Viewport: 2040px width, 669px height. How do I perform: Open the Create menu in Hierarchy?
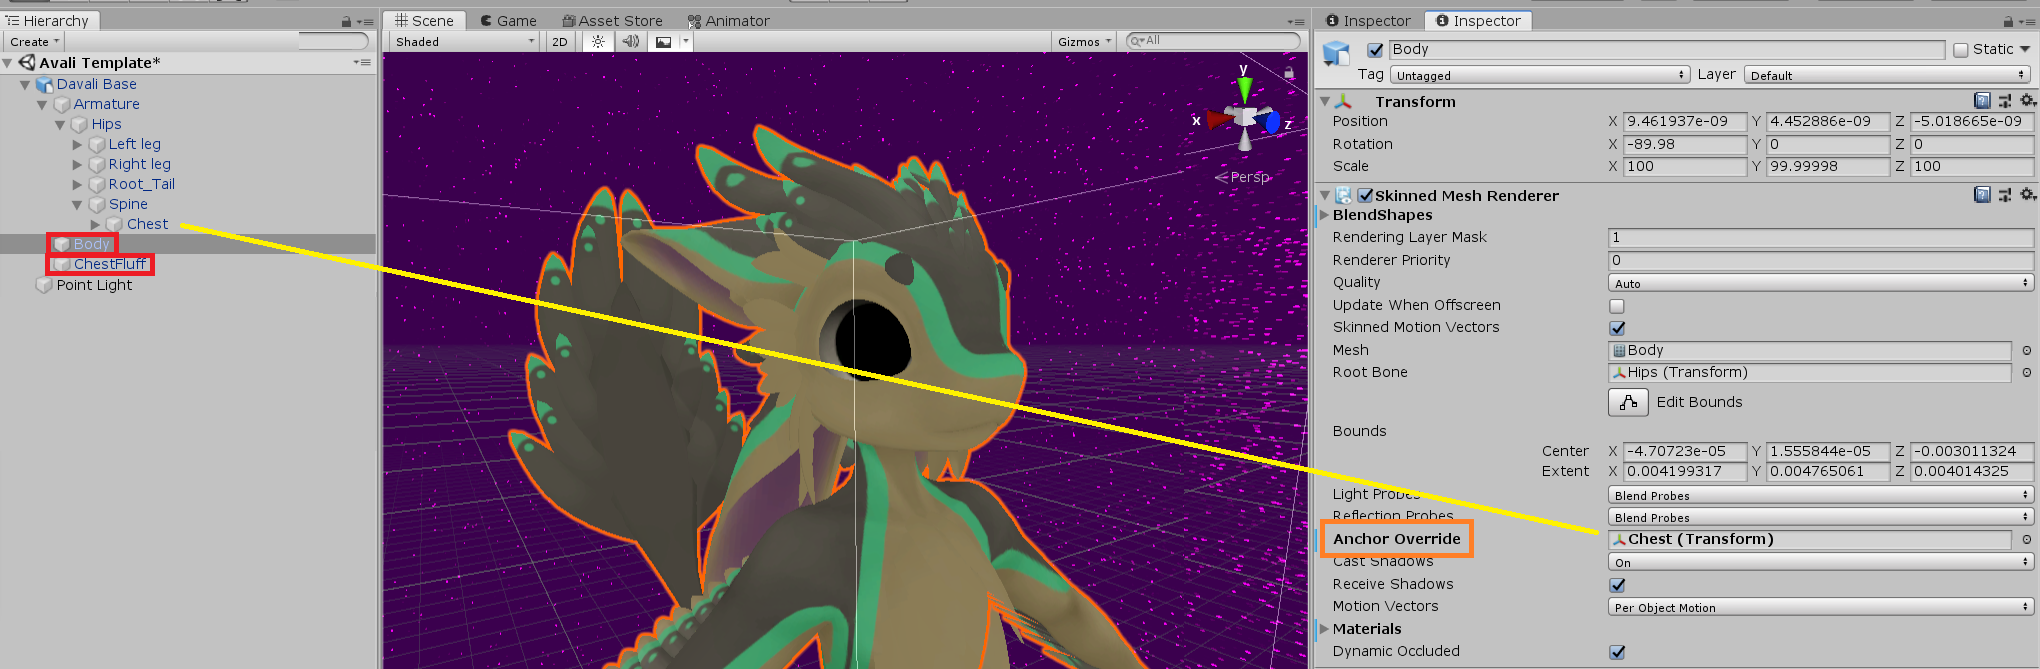point(34,41)
